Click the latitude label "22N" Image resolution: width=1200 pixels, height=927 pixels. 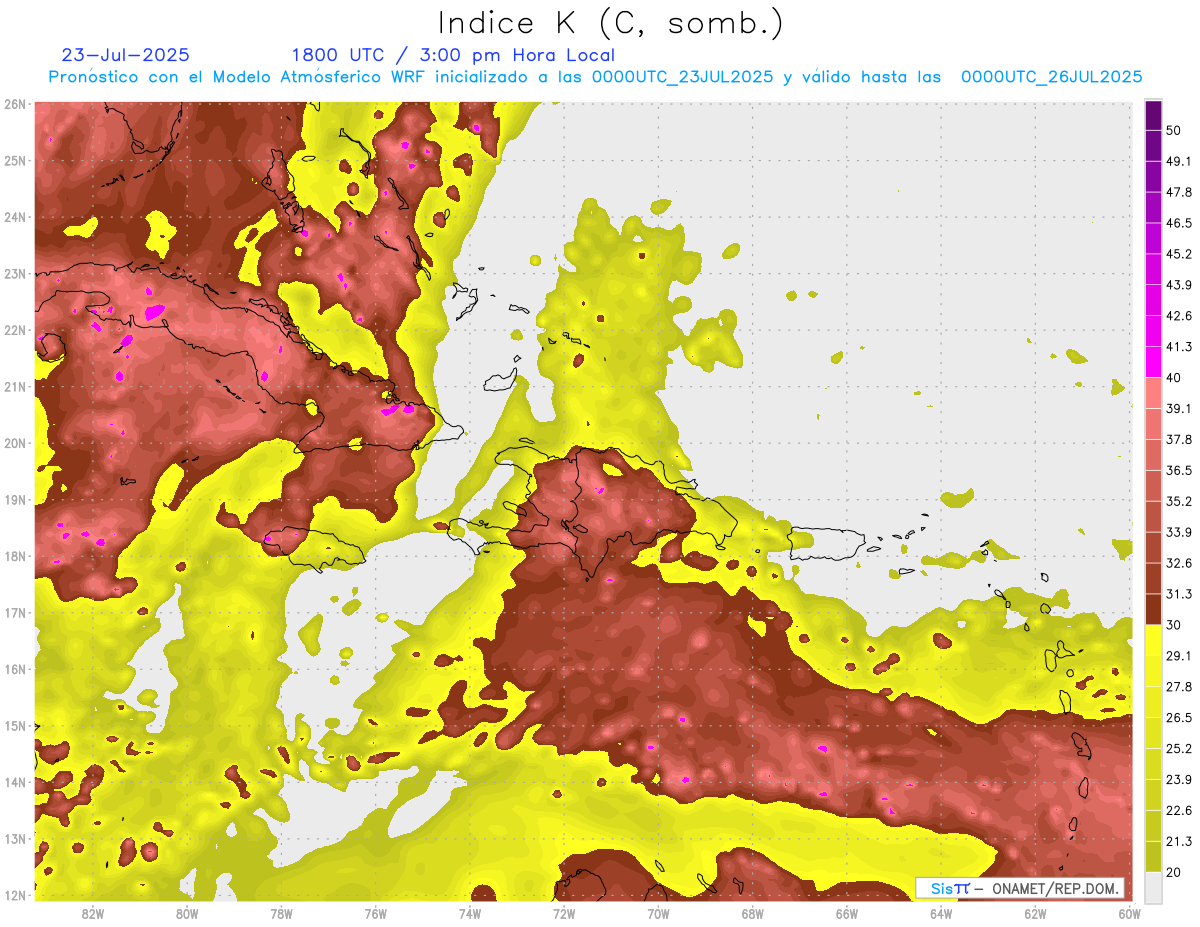(x=15, y=330)
